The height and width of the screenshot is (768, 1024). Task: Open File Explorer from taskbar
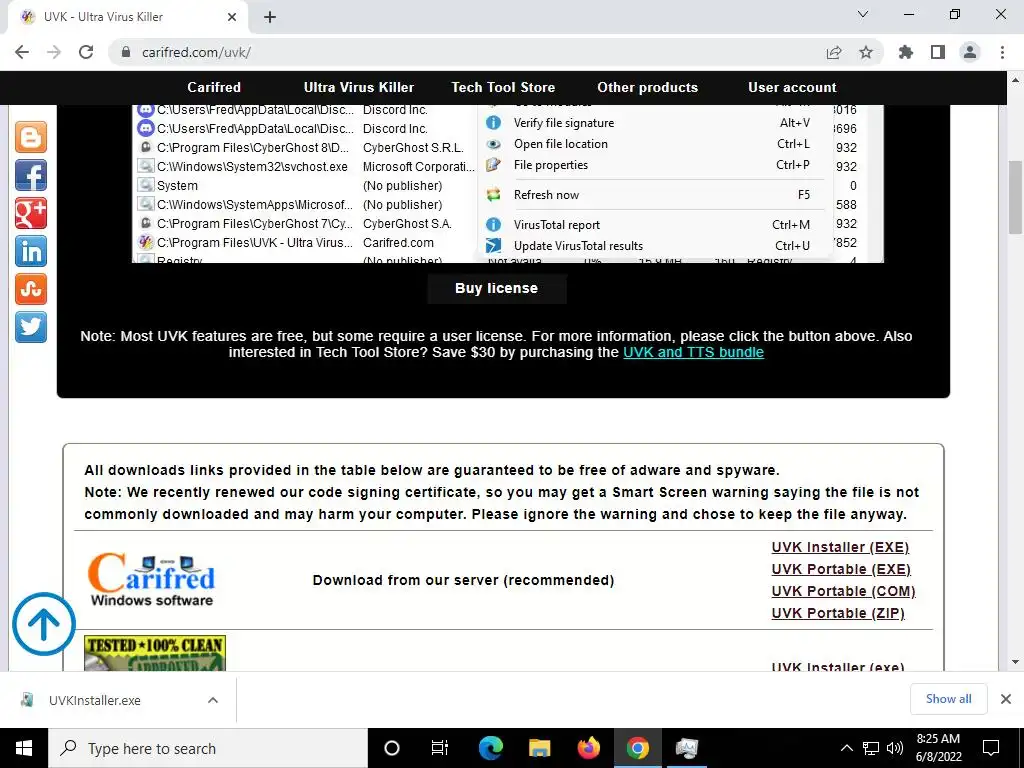[x=539, y=748]
